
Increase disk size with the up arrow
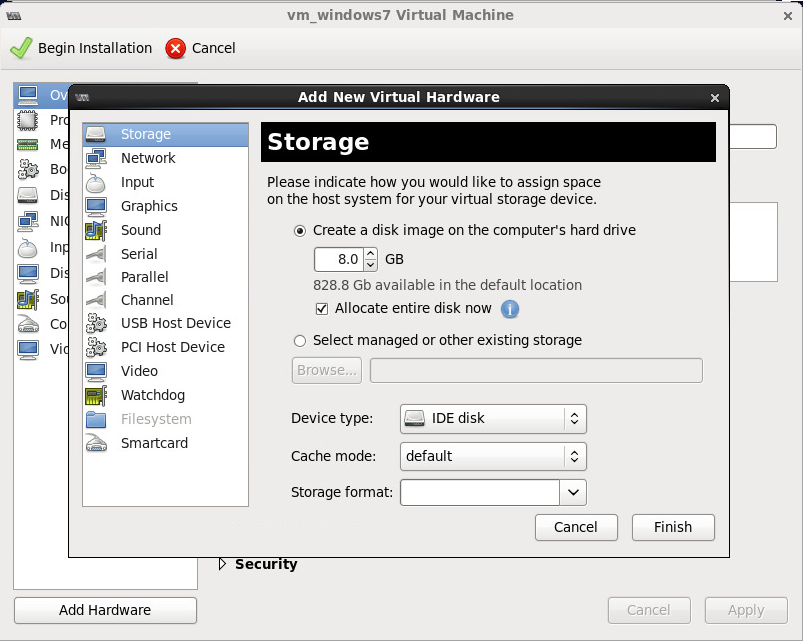370,254
